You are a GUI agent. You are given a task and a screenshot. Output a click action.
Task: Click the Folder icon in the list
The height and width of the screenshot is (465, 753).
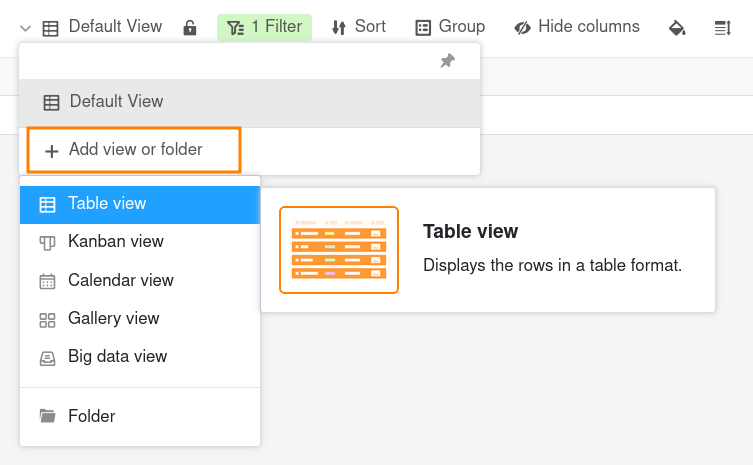47,416
